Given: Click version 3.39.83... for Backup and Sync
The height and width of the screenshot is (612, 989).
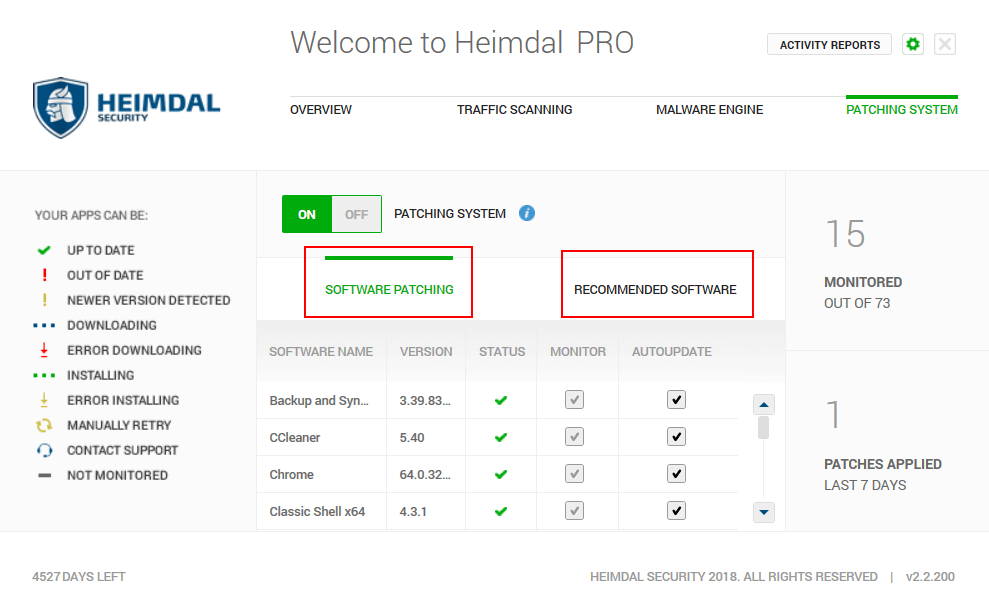Looking at the screenshot, I should click(425, 401).
